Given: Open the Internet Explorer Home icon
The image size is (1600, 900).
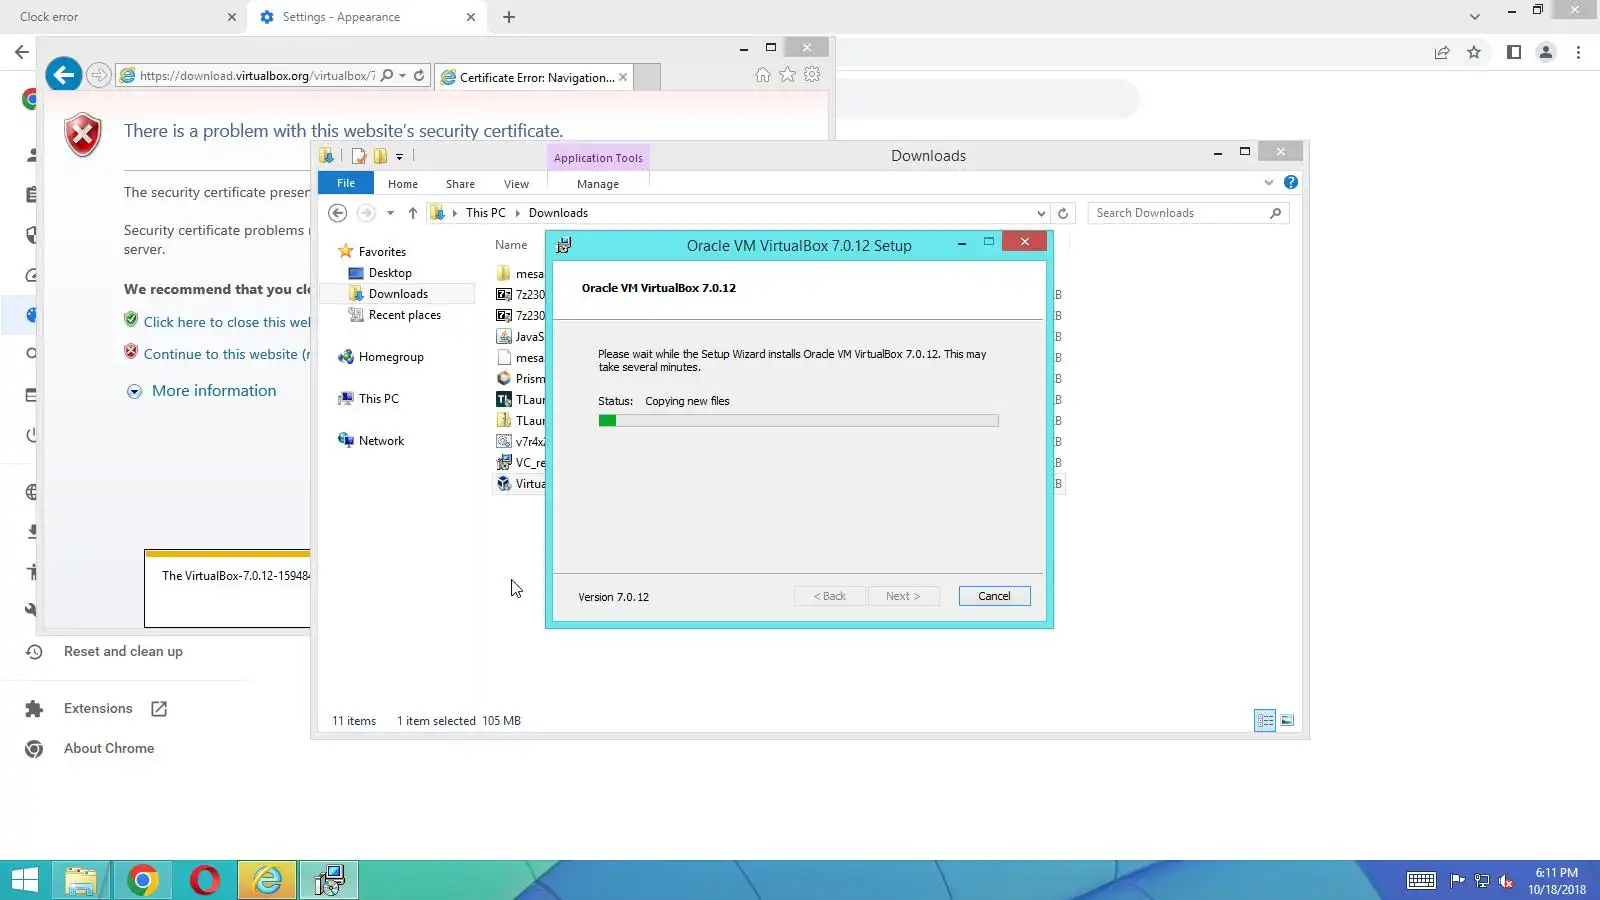Looking at the screenshot, I should (763, 75).
